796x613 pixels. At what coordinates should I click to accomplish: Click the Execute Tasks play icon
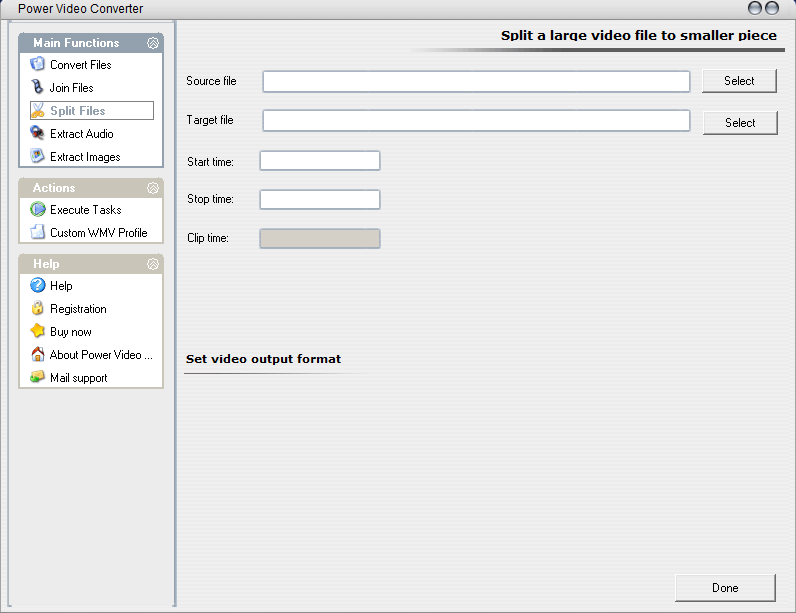click(38, 209)
